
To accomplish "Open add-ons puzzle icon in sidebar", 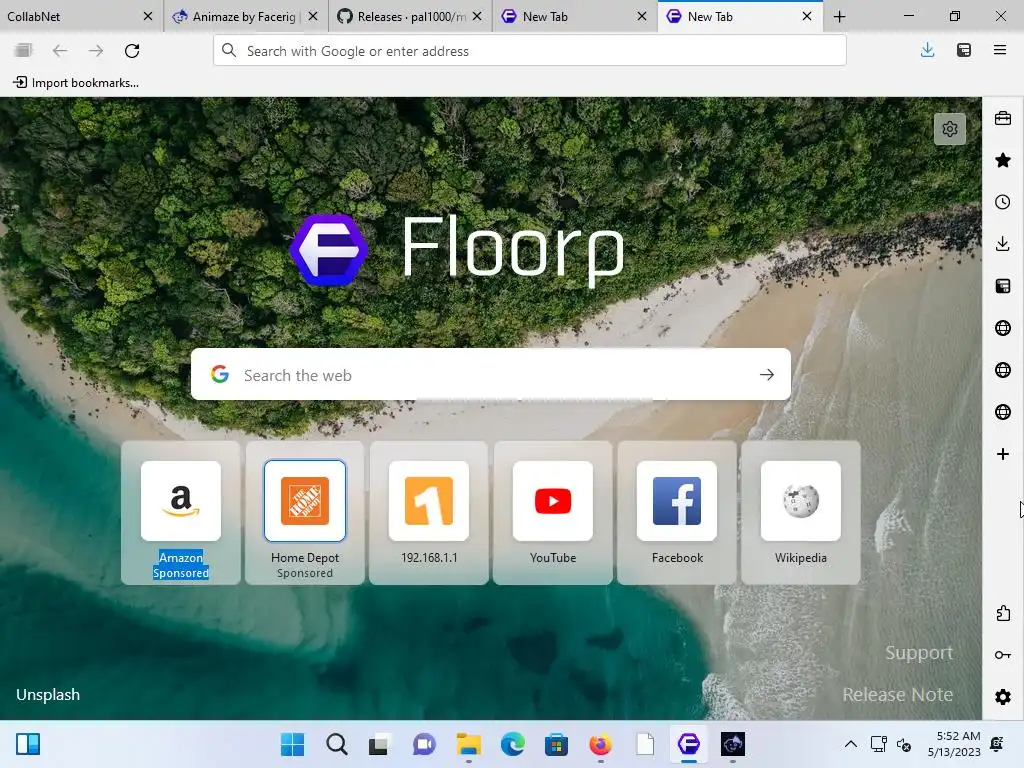I will [x=1003, y=613].
